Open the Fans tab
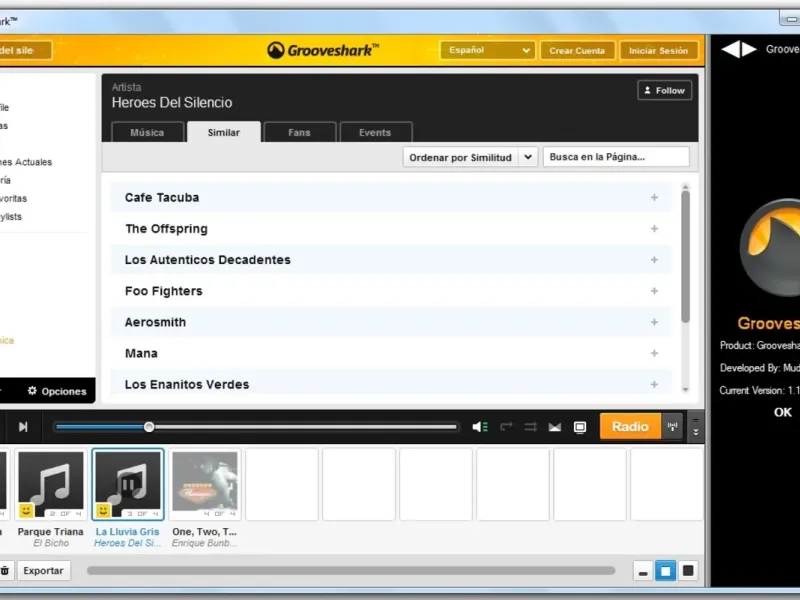The width and height of the screenshot is (800, 600). point(299,132)
